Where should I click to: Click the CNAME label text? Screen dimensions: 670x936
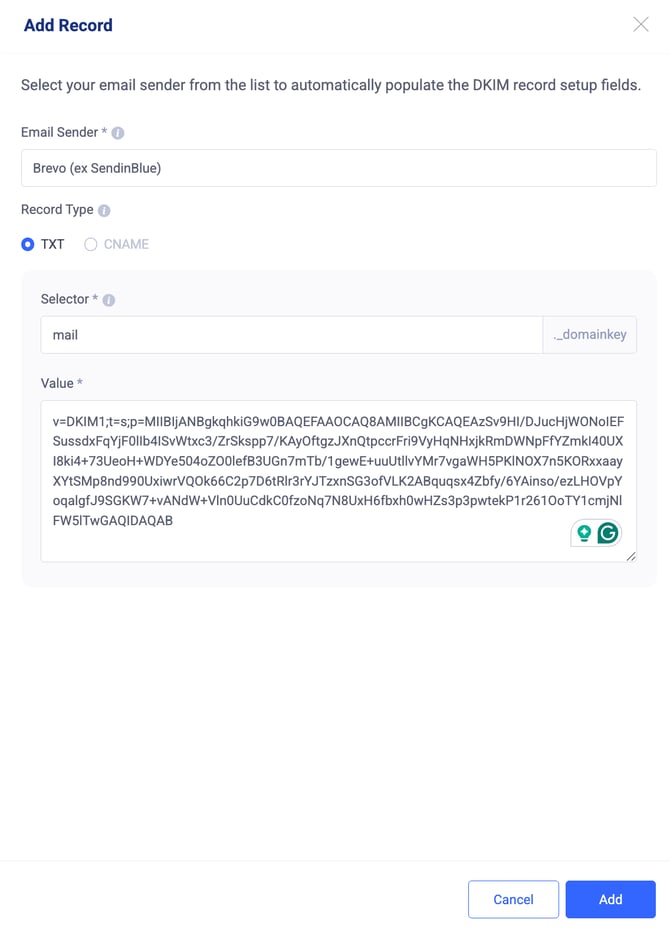[x=126, y=244]
